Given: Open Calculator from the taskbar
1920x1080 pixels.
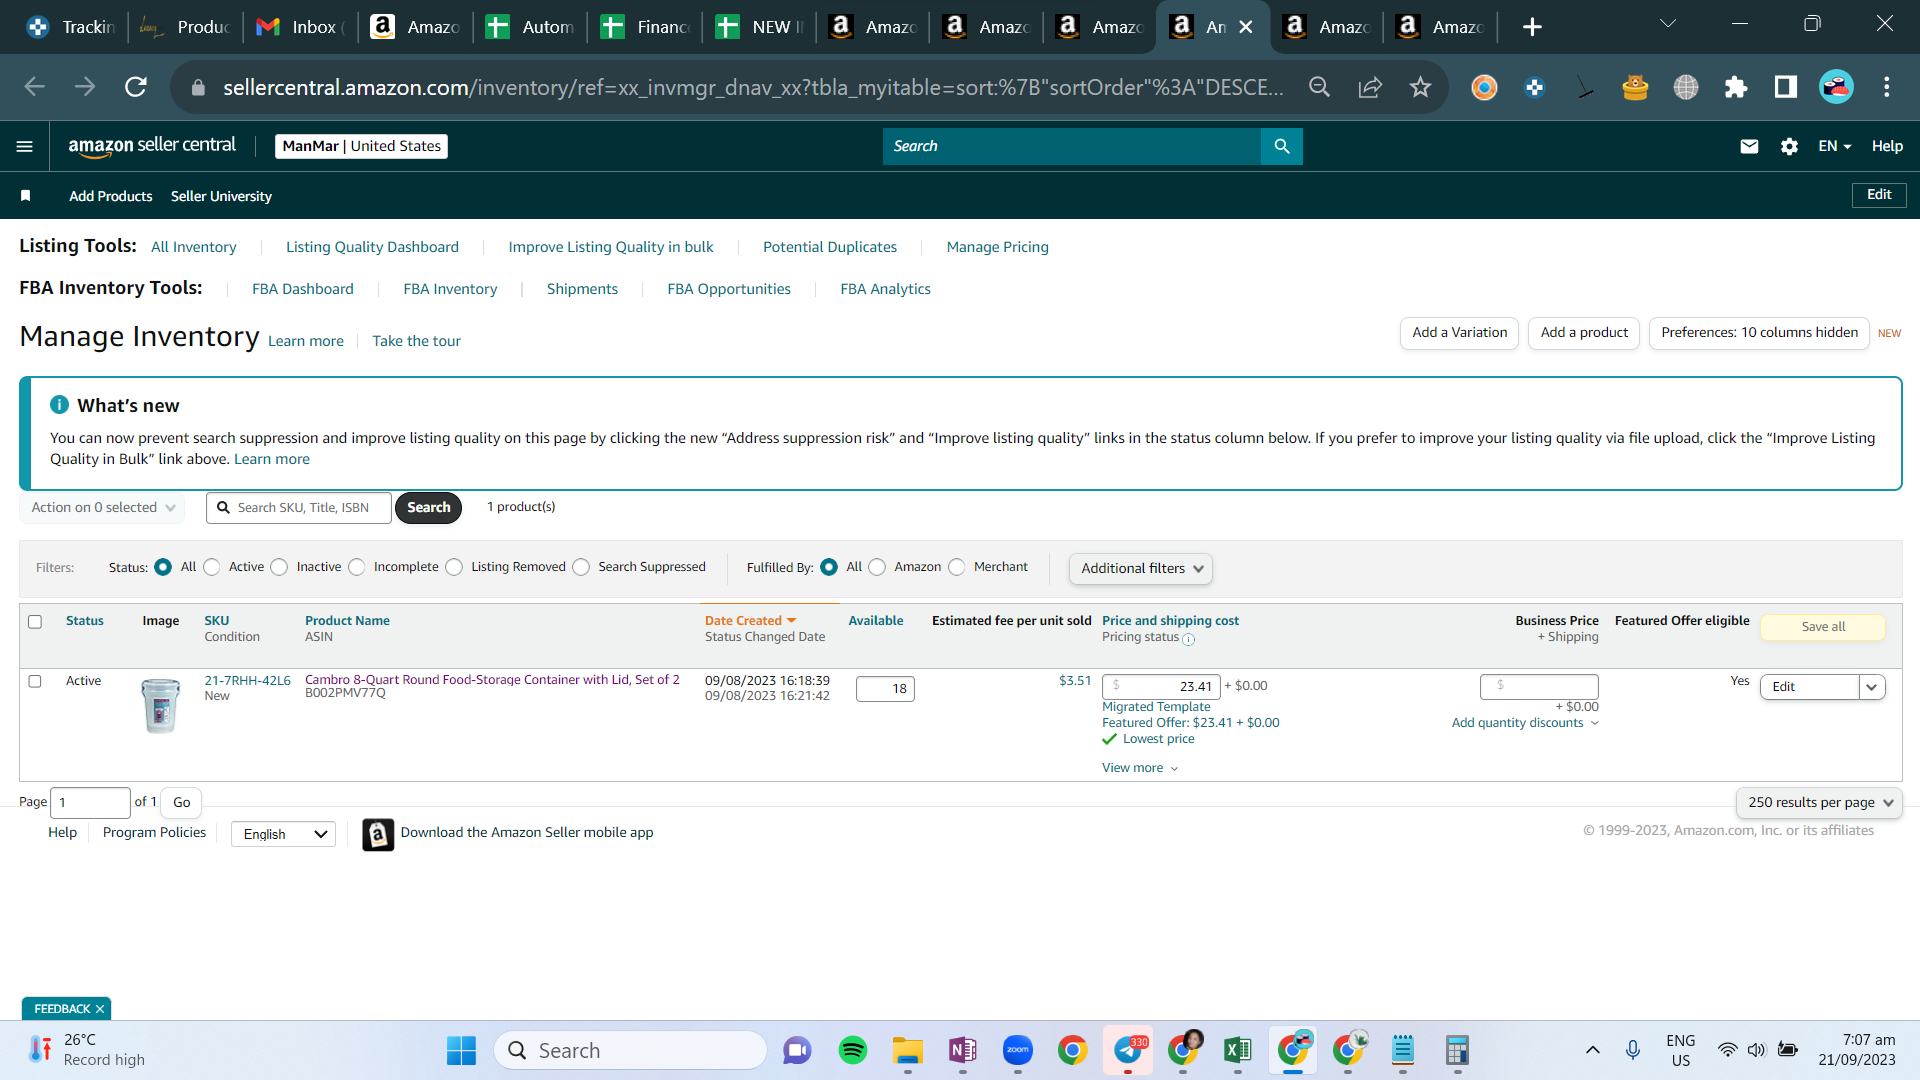Looking at the screenshot, I should [1457, 1050].
